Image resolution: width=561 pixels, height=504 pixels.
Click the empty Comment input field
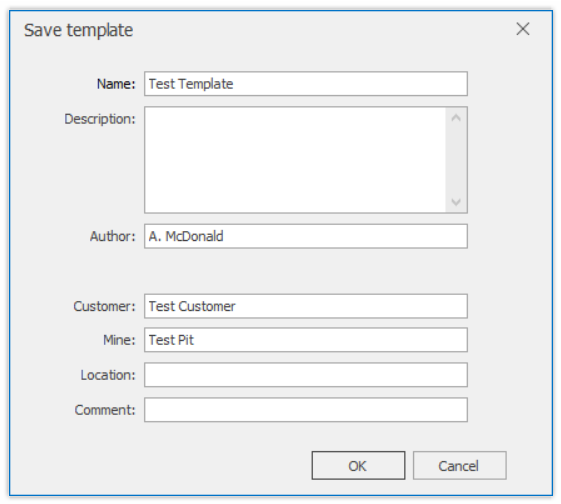tap(306, 410)
